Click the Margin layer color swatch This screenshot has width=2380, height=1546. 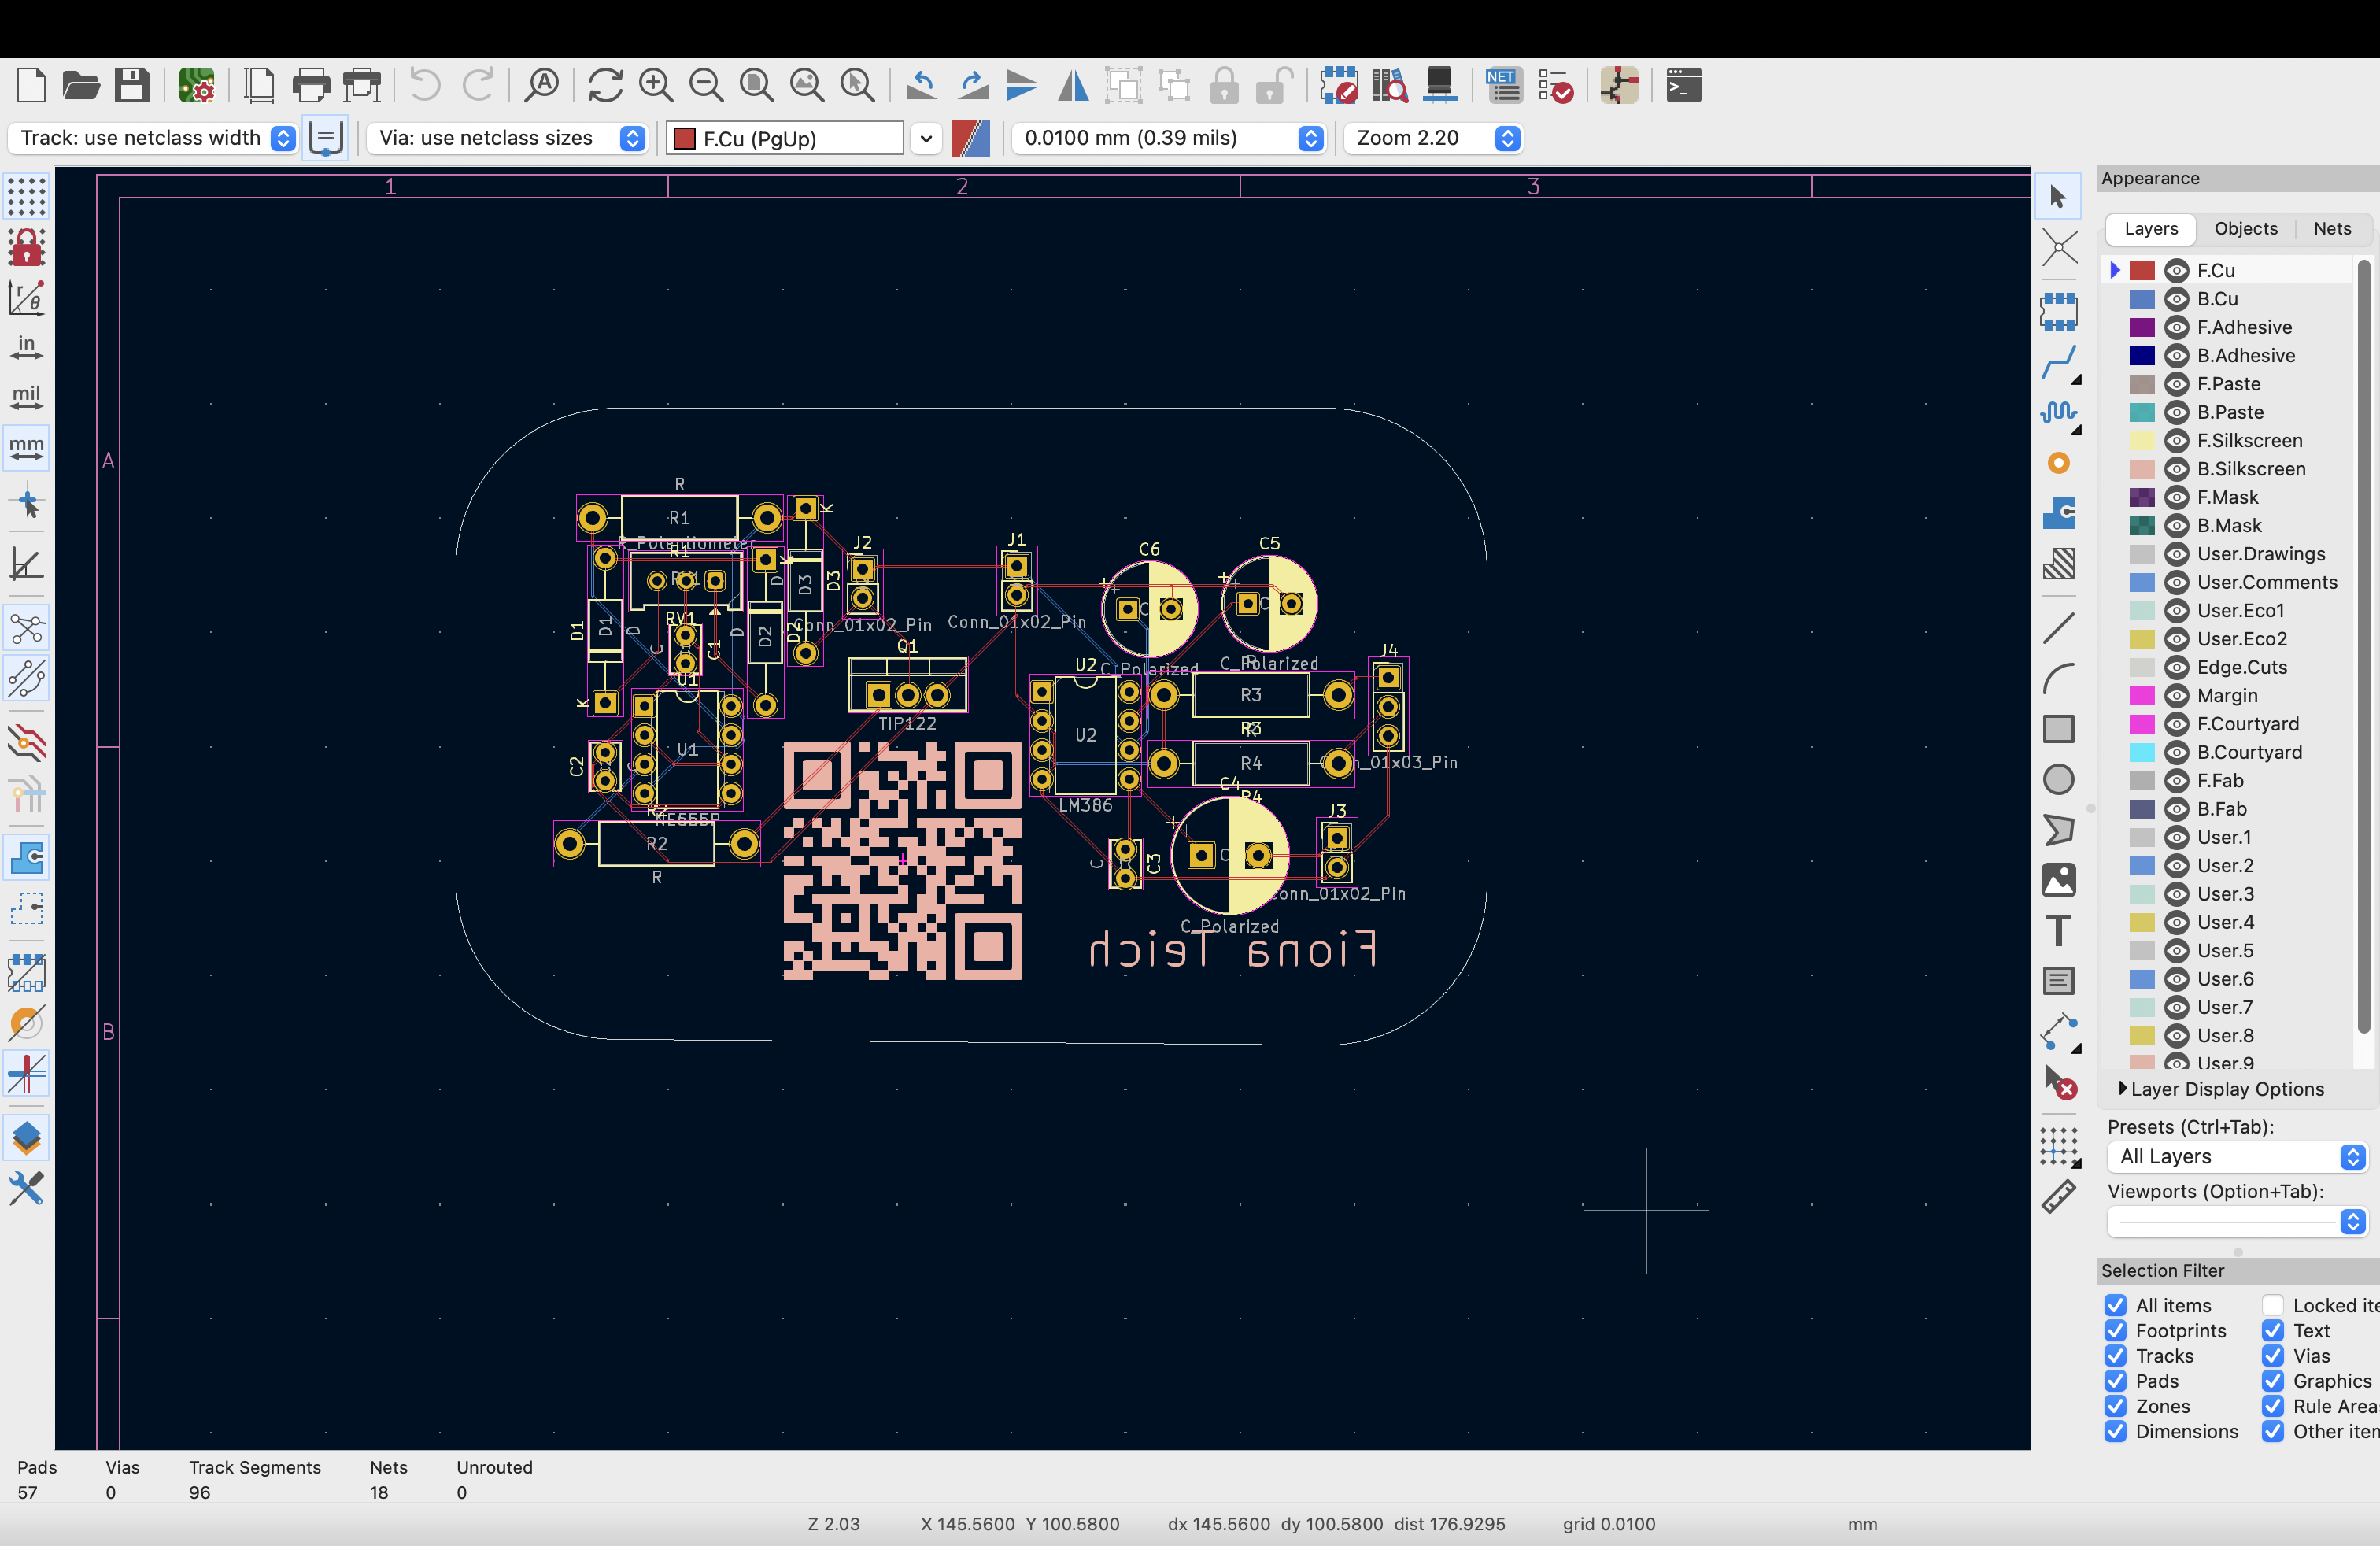click(x=2141, y=696)
